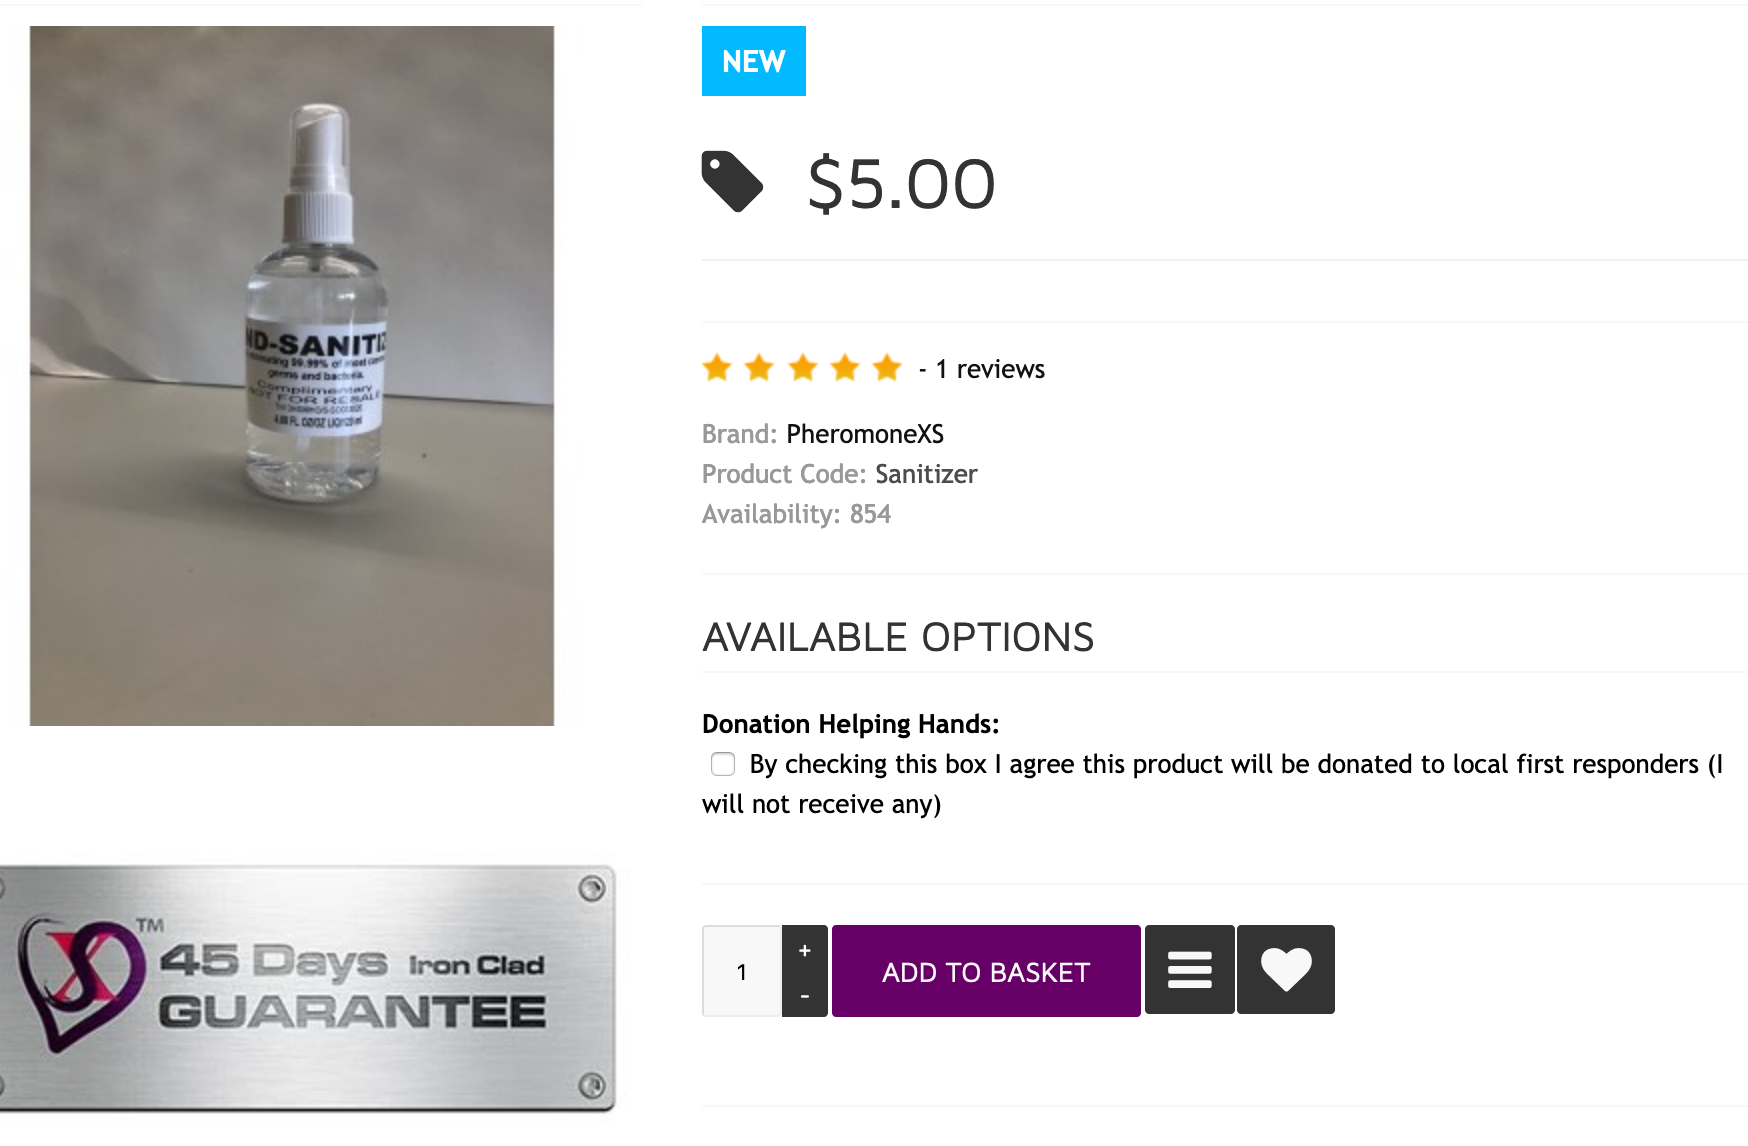Increase quantity with the plus button
This screenshot has width=1748, height=1146.
click(805, 950)
